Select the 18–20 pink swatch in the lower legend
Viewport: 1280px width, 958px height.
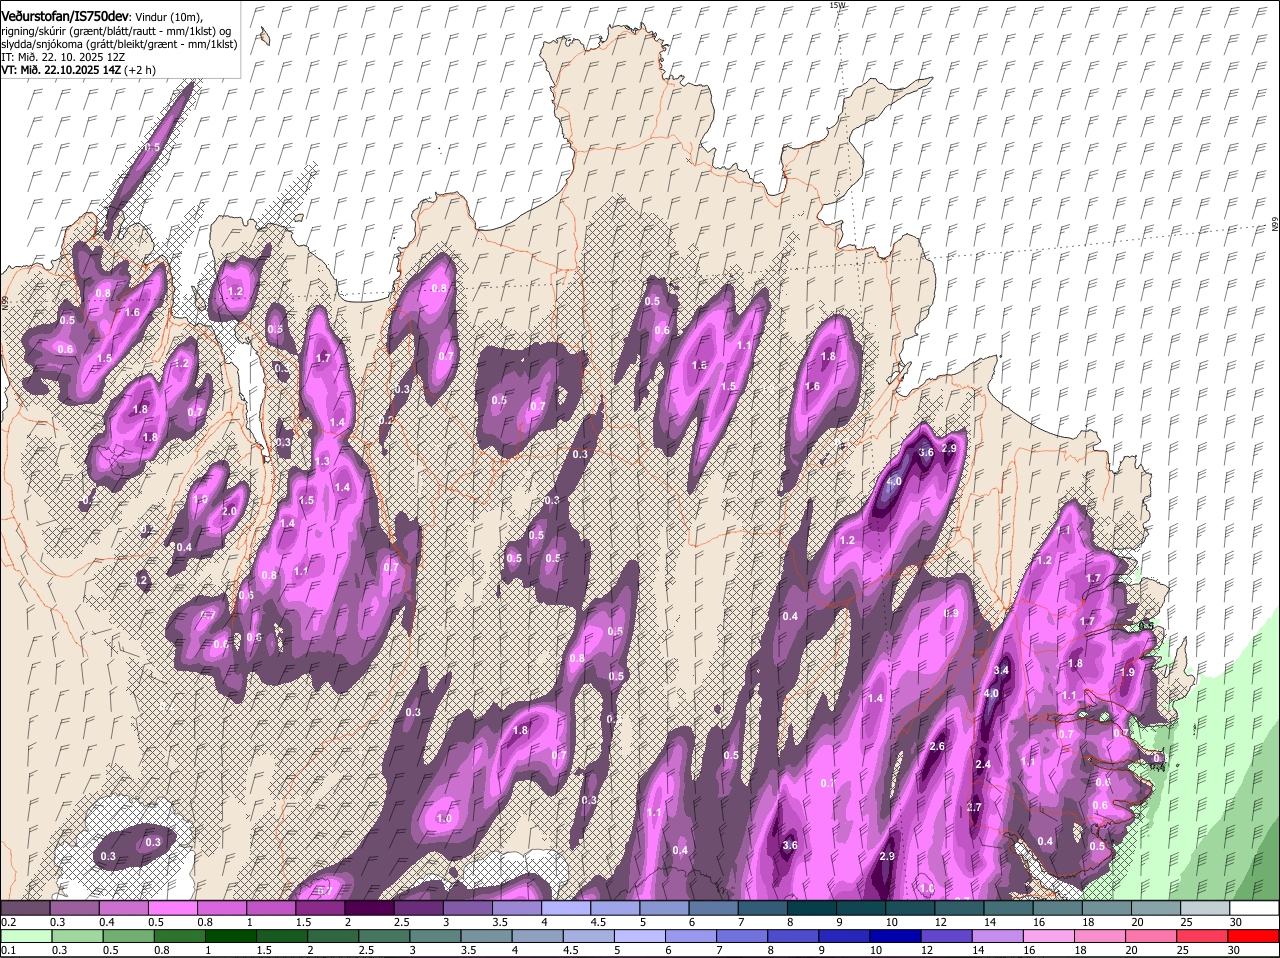pyautogui.click(x=1101, y=935)
